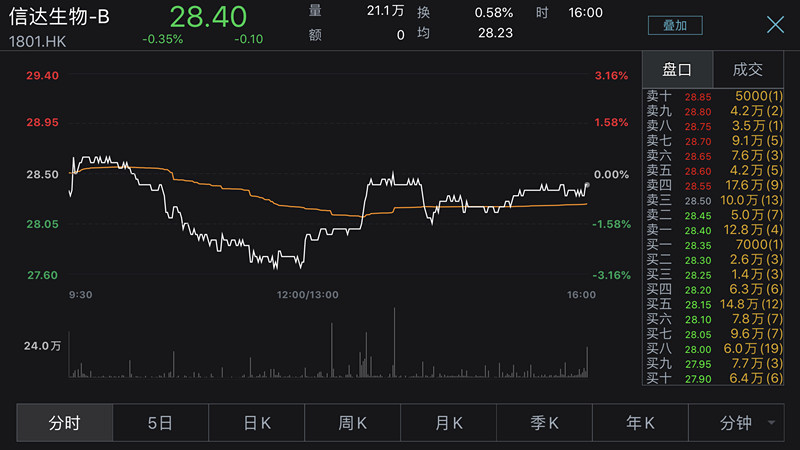Image resolution: width=800 pixels, height=450 pixels.
Task: Click the 29.40 top price axis label
Action: pyautogui.click(x=42, y=76)
